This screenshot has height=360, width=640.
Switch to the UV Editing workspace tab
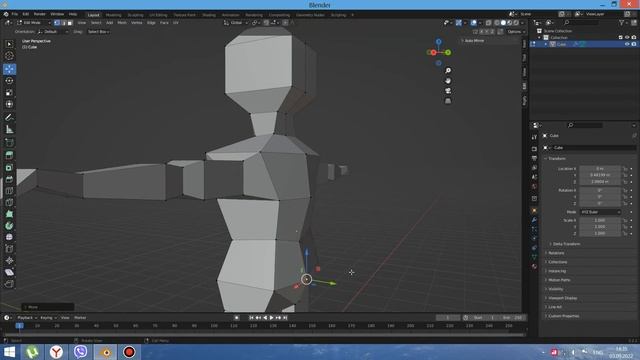click(158, 15)
